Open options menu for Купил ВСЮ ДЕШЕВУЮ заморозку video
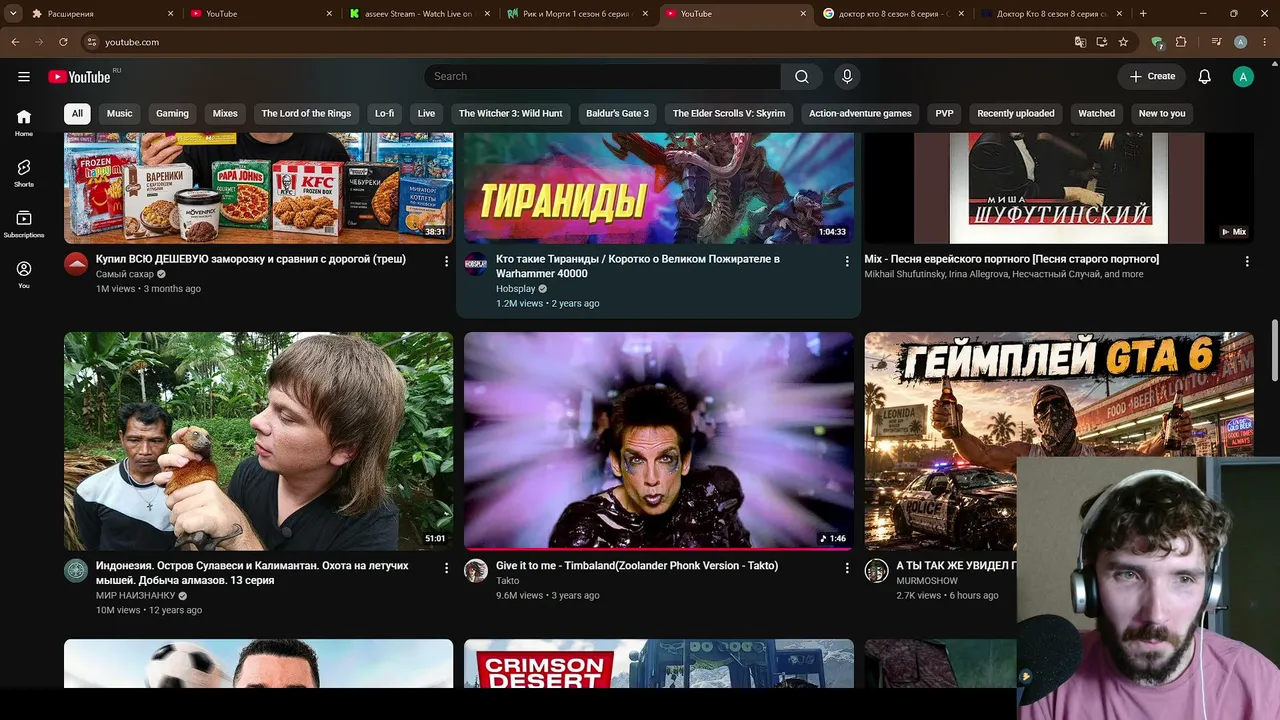 click(446, 261)
